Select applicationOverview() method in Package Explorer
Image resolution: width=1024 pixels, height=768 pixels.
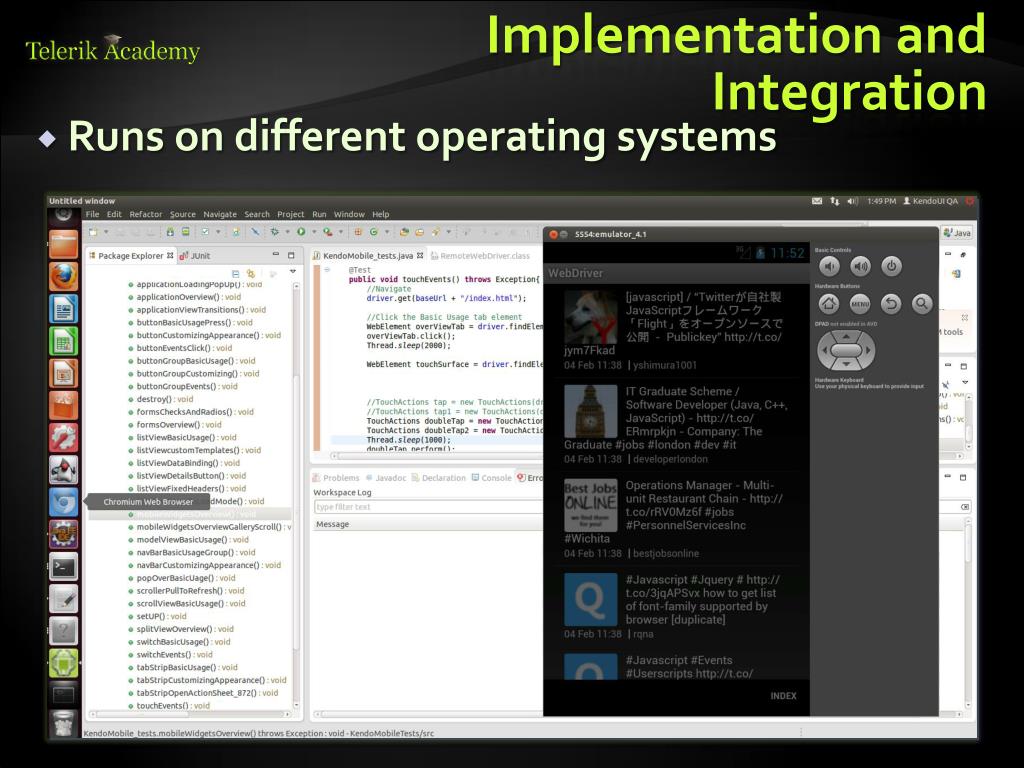pos(188,297)
